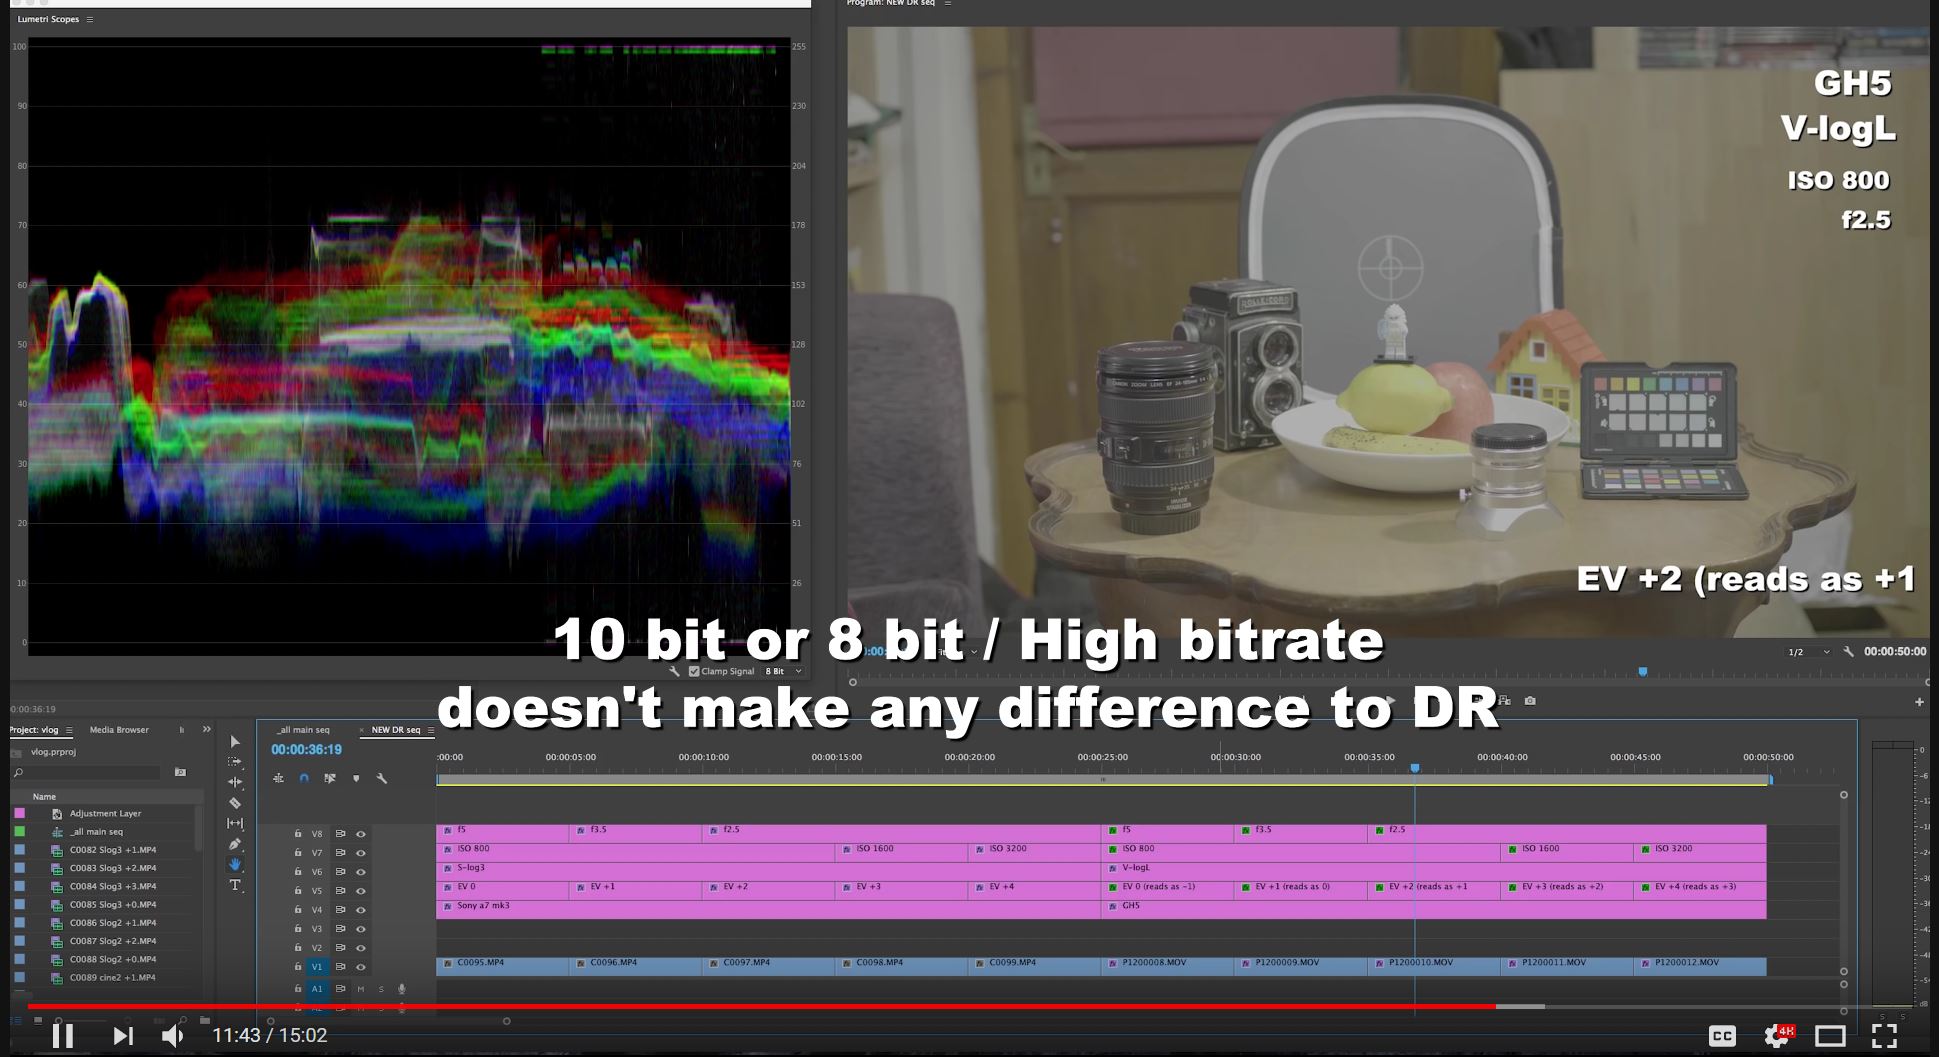Switch to the _all main seq tab
Viewport: 1939px width, 1057px height.
point(303,730)
